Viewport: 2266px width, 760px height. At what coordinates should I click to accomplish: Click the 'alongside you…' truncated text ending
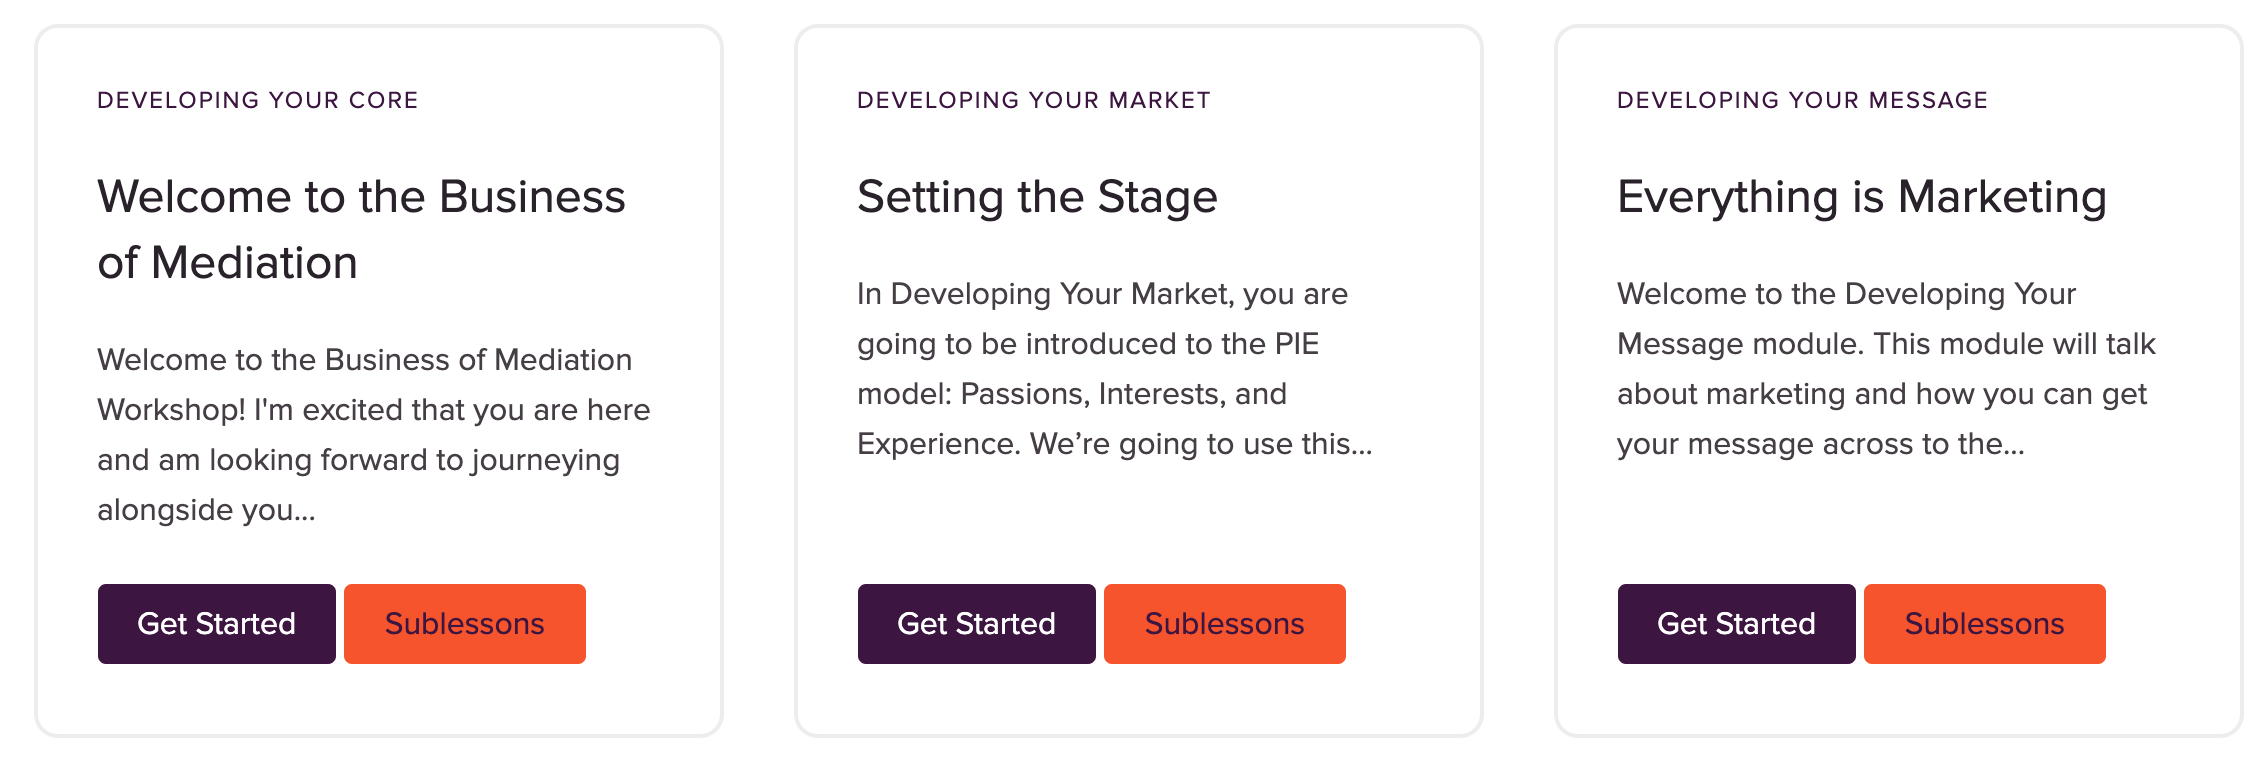click(x=206, y=510)
